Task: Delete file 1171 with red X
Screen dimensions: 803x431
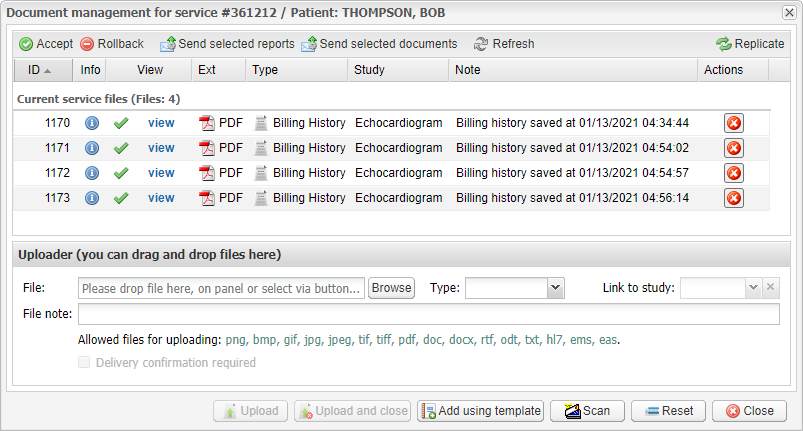Action: 734,148
